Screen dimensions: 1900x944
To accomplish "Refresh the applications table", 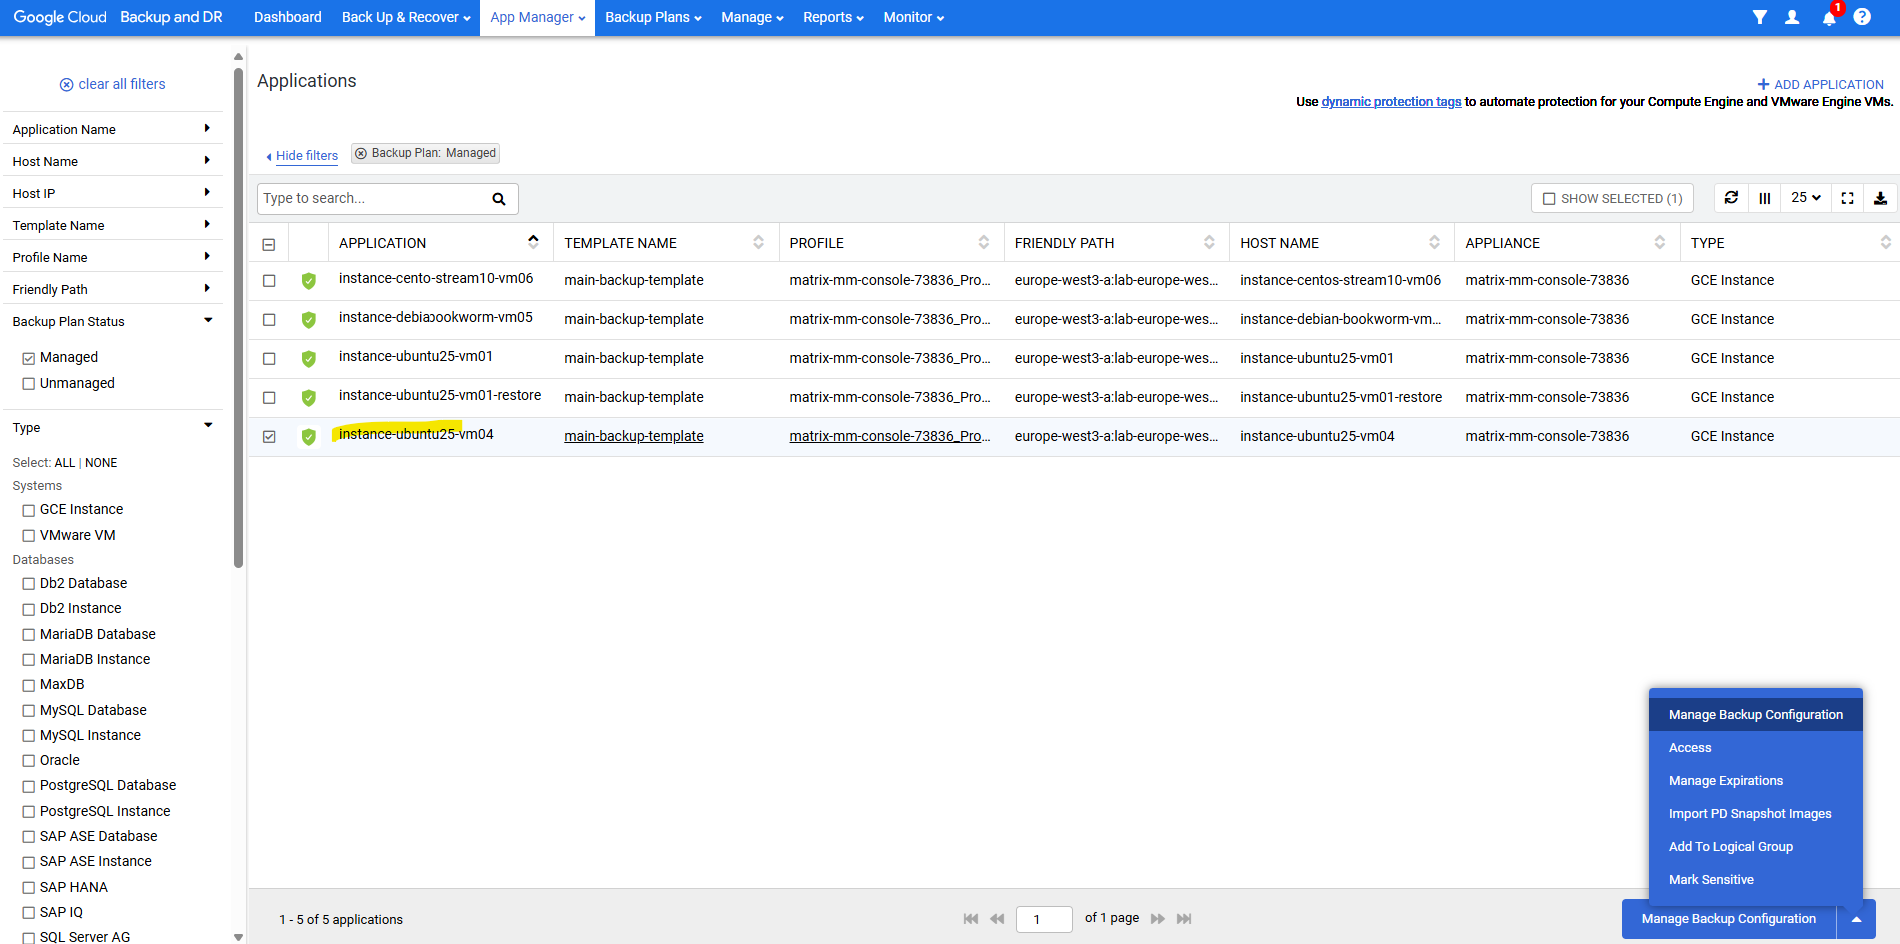I will click(x=1731, y=198).
